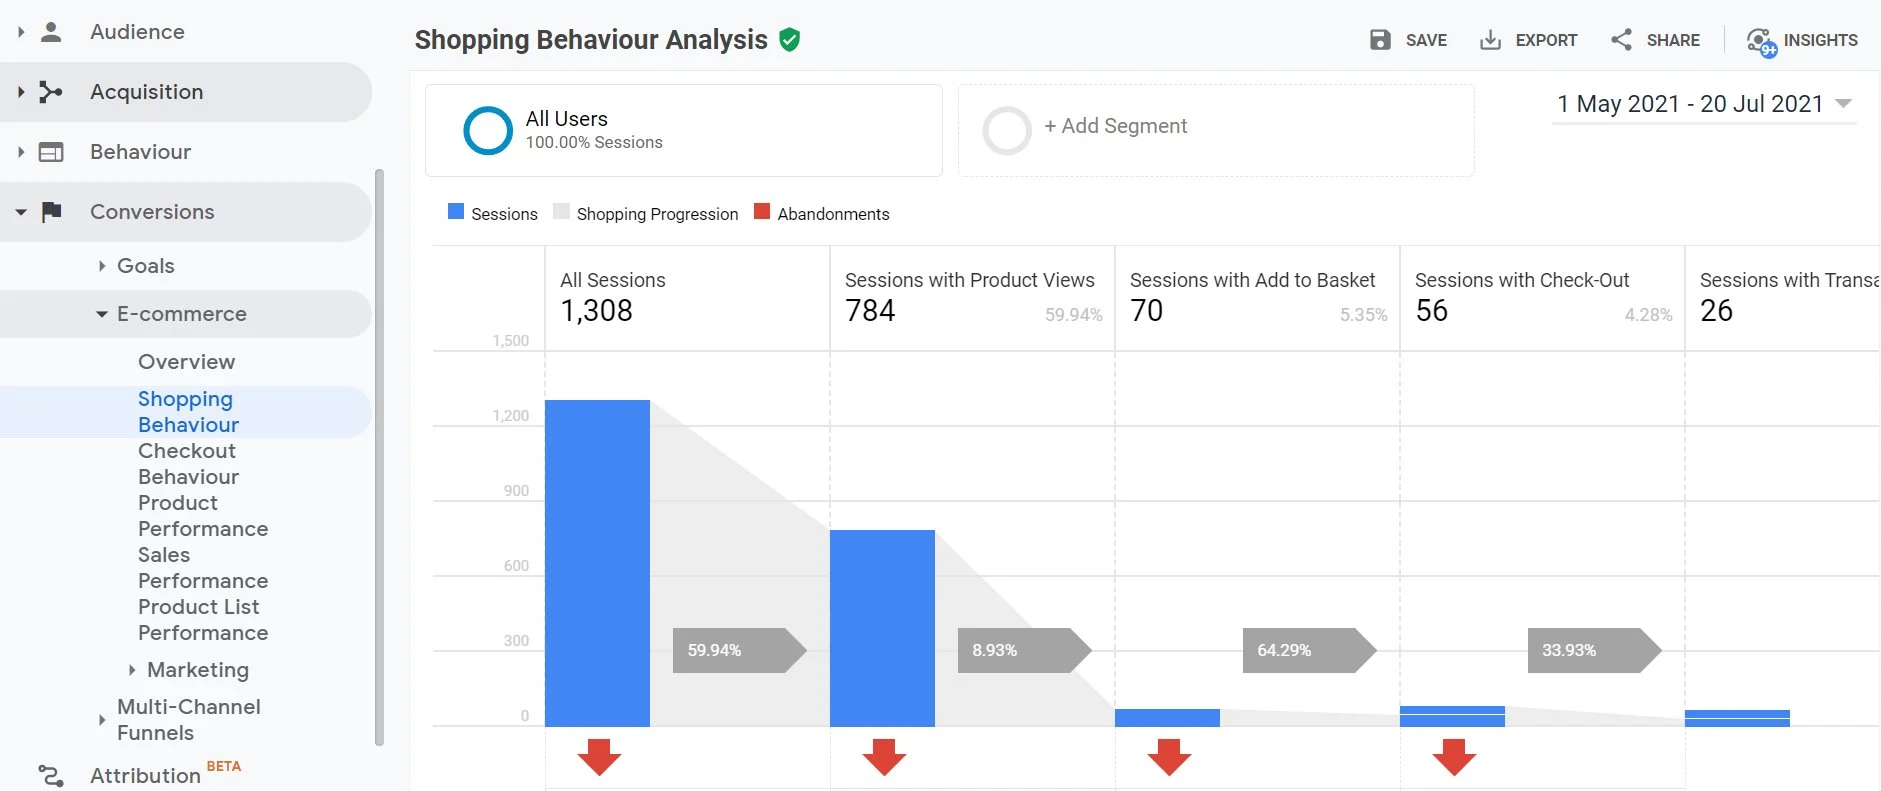Click + Add Segment

click(1114, 126)
